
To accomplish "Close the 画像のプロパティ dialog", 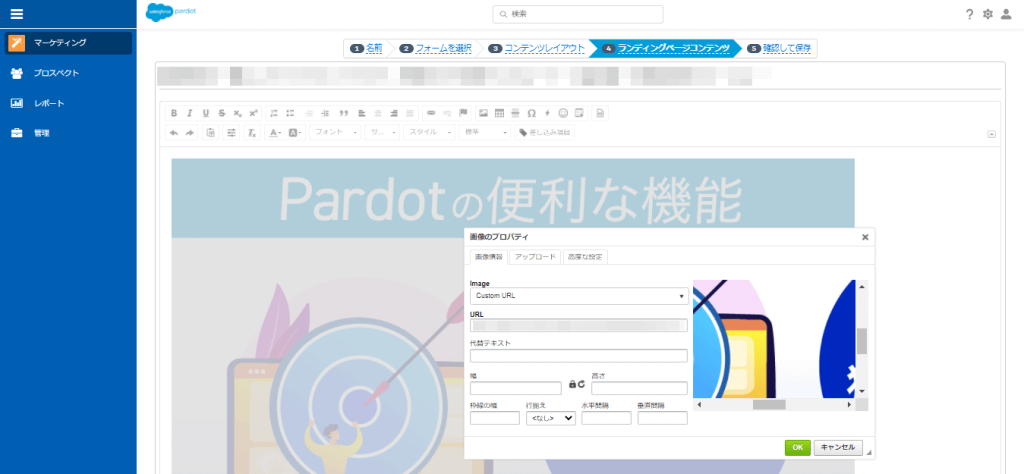I will click(865, 238).
